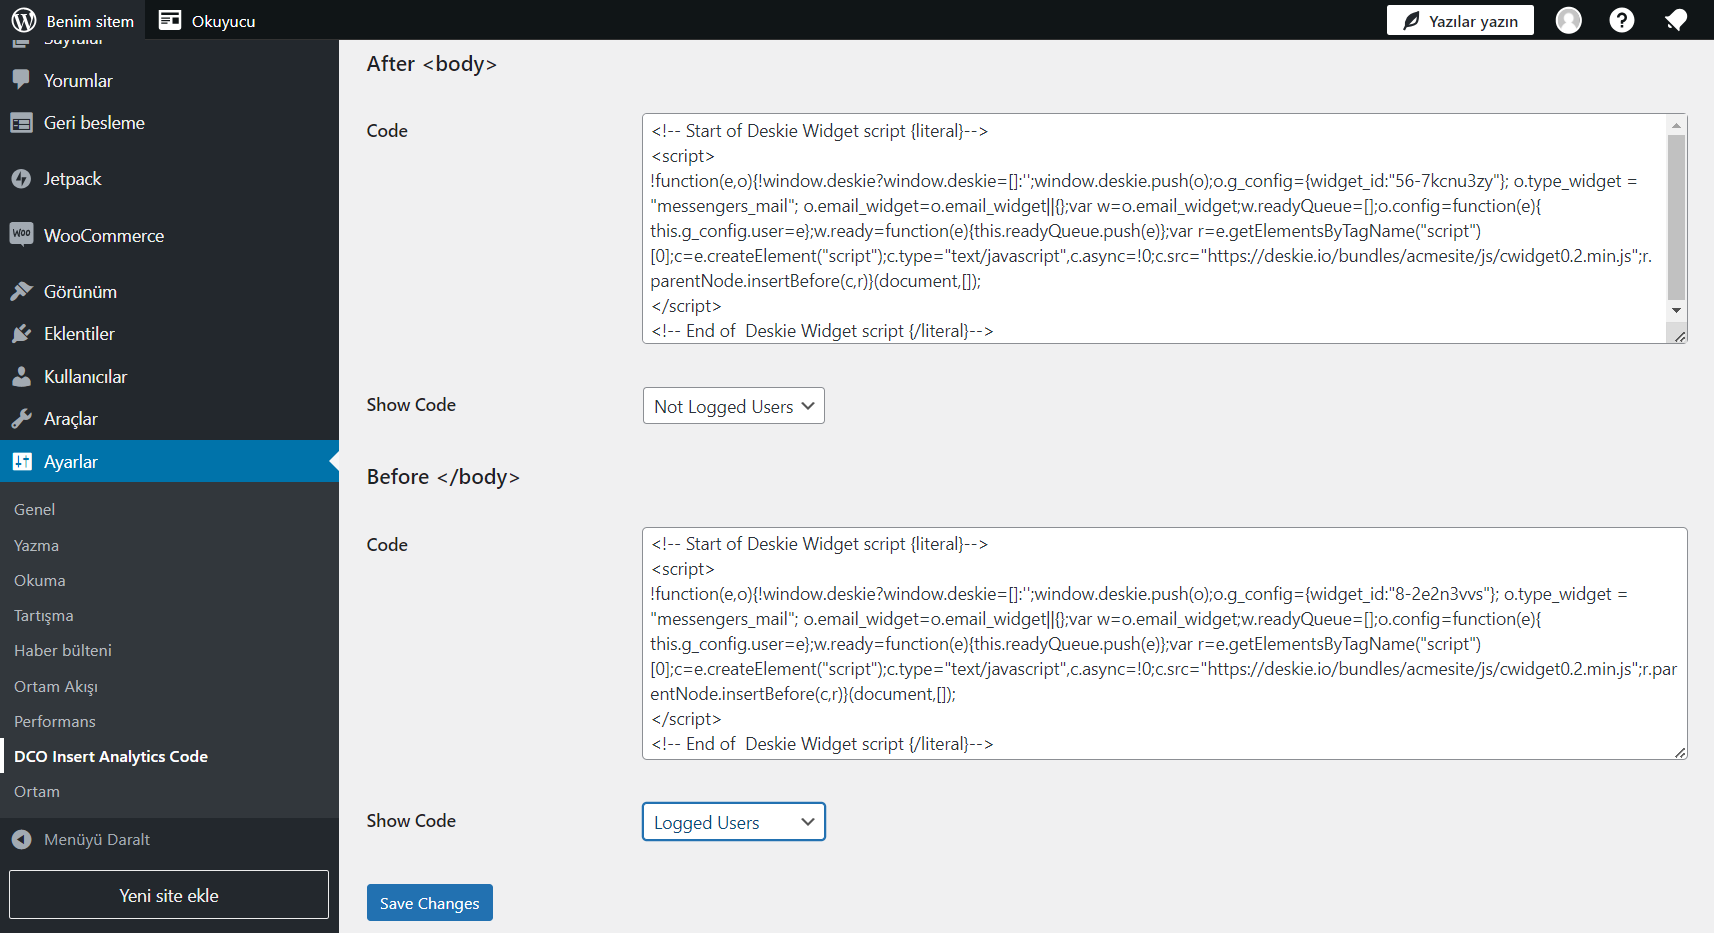Click the Geri besleme feedback icon
Viewport: 1714px width, 933px height.
pos(21,123)
